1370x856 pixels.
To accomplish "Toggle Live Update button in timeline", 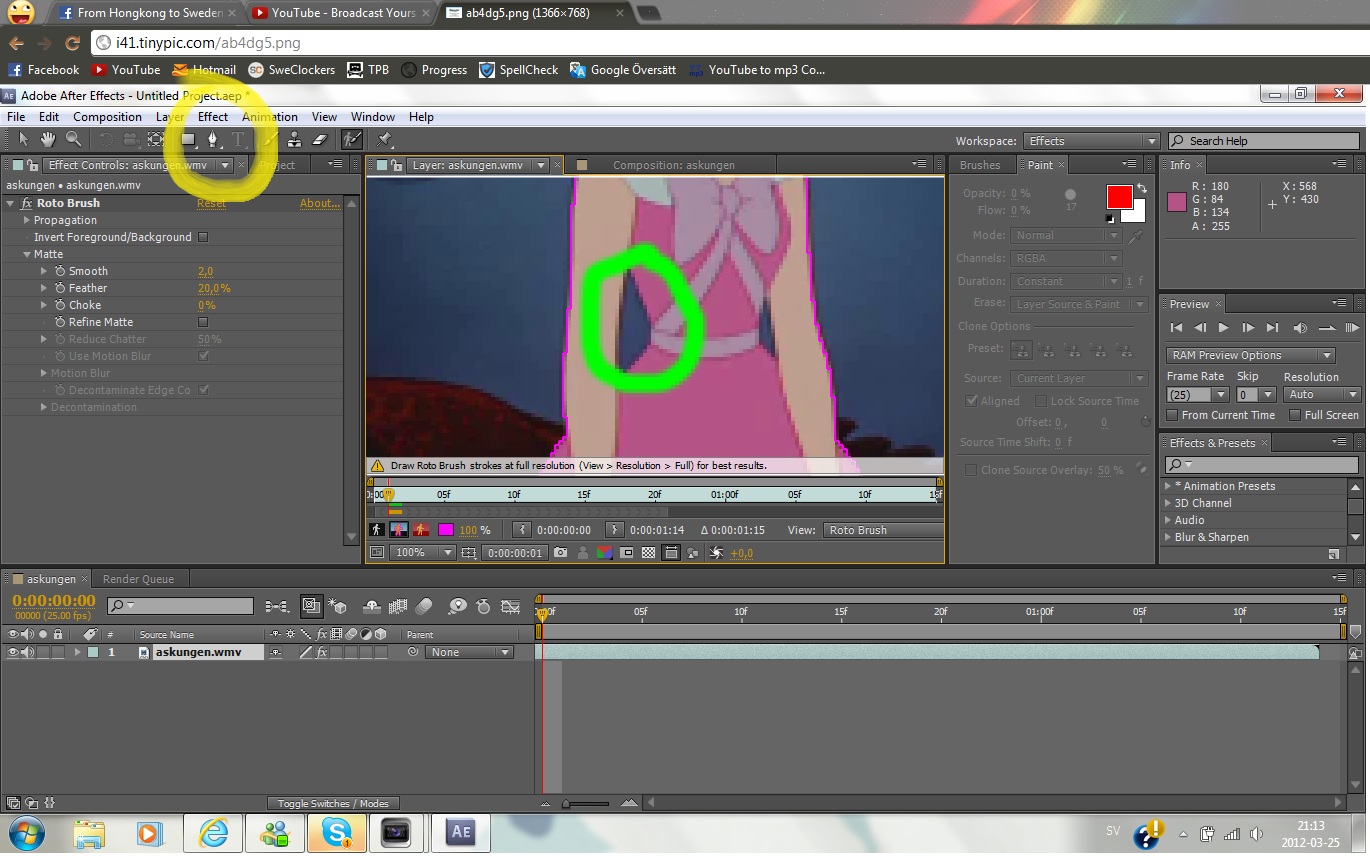I will point(311,606).
